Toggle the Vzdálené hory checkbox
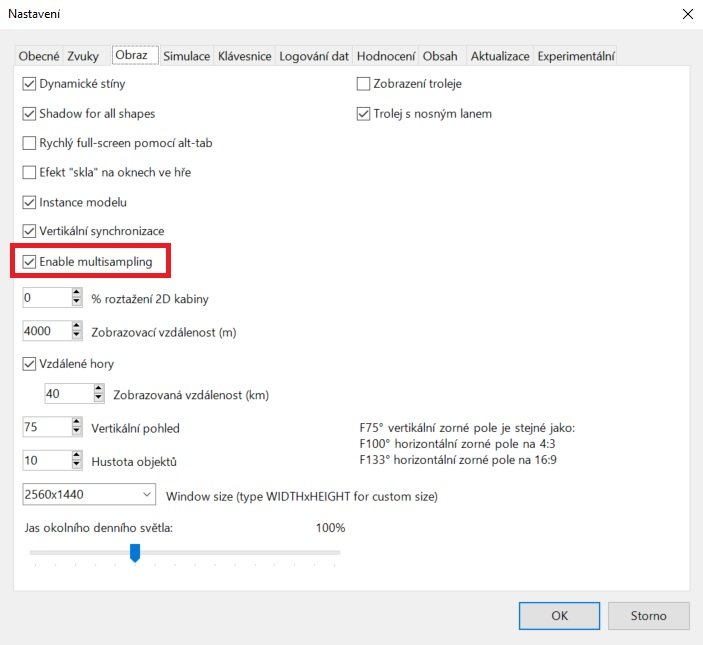This screenshot has width=703, height=645. (x=29, y=365)
